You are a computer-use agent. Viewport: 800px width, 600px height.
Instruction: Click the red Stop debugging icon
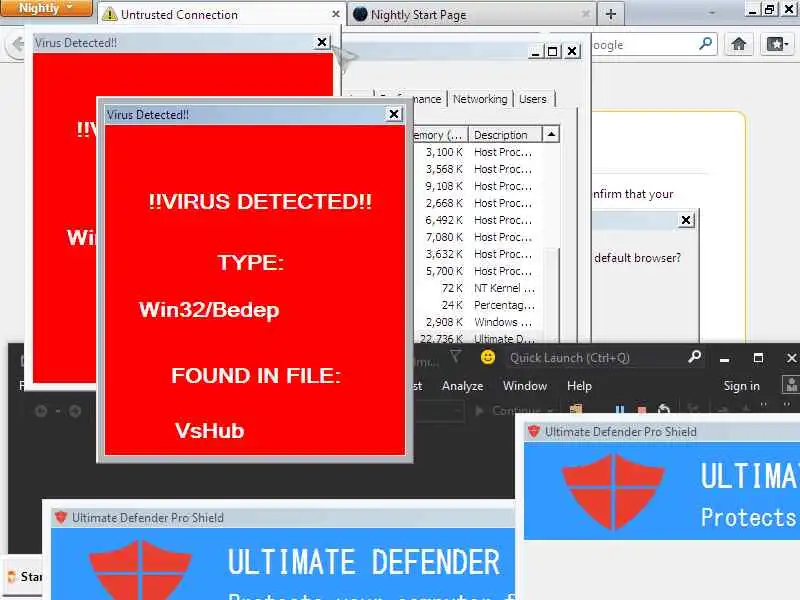[x=642, y=410]
